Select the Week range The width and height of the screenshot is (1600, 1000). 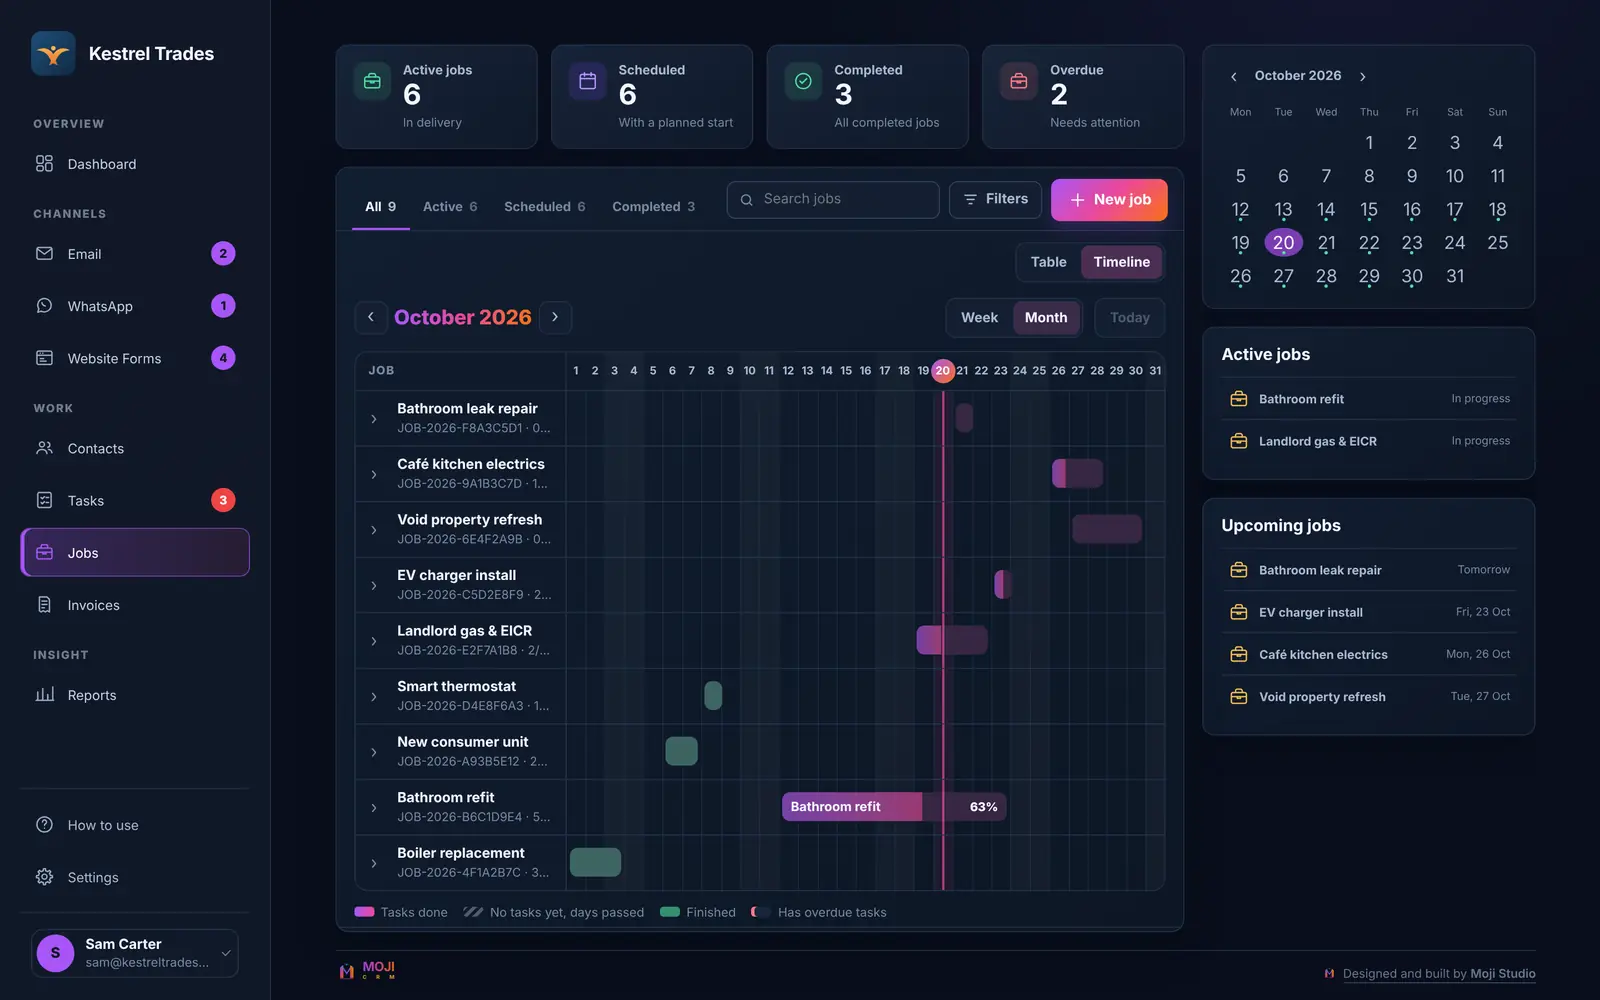tap(979, 318)
